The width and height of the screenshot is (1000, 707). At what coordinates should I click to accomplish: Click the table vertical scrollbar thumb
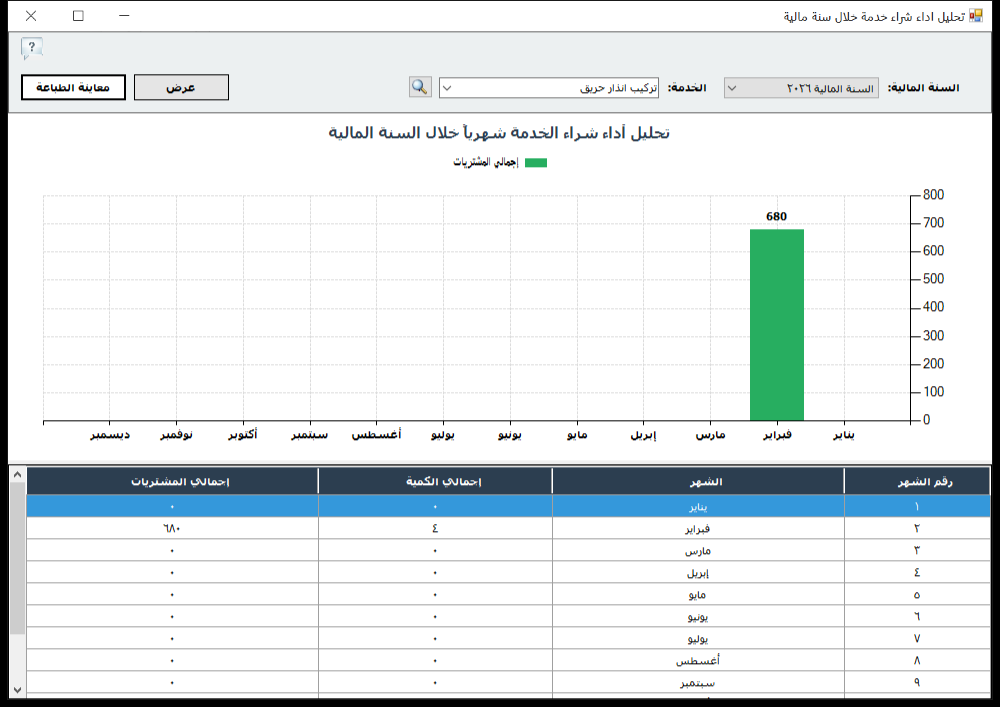17,558
